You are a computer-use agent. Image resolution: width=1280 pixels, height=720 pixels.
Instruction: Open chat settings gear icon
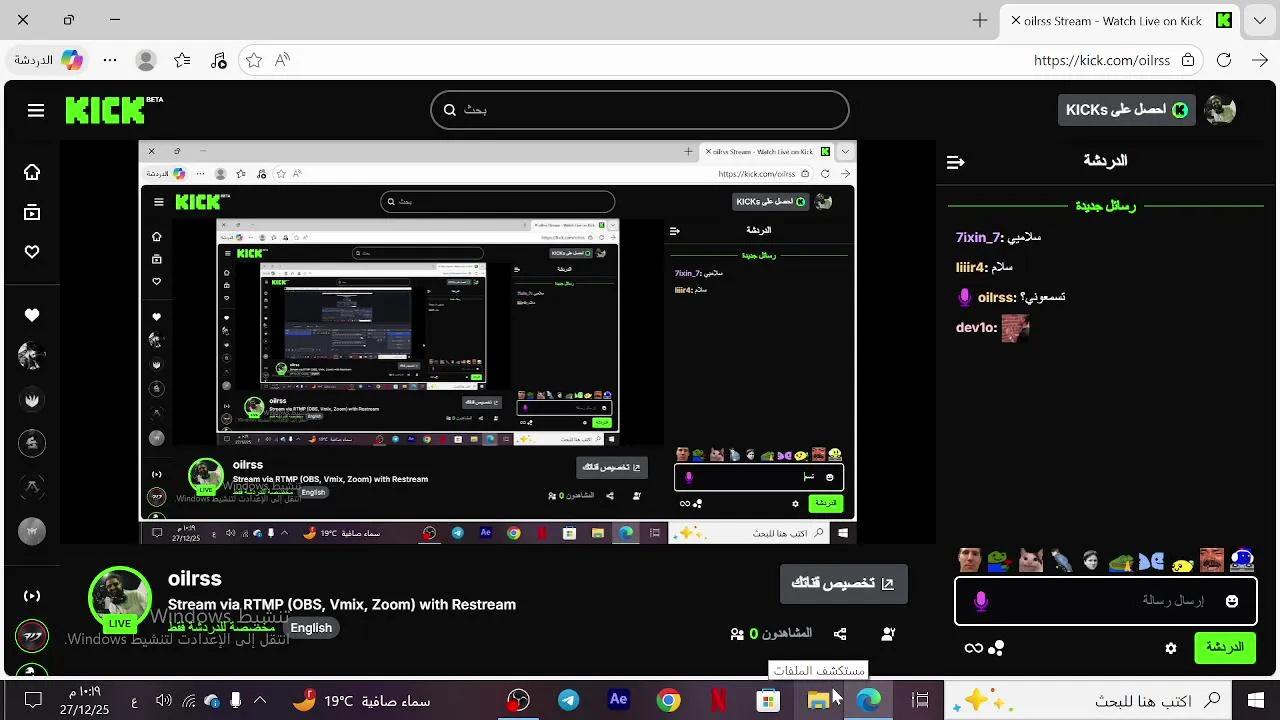(1171, 648)
